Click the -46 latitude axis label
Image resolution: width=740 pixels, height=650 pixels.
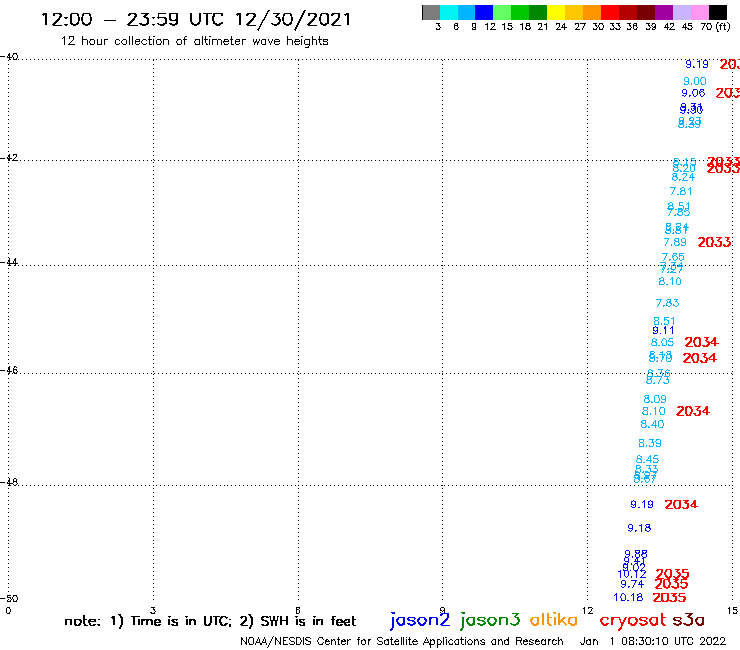(9, 370)
